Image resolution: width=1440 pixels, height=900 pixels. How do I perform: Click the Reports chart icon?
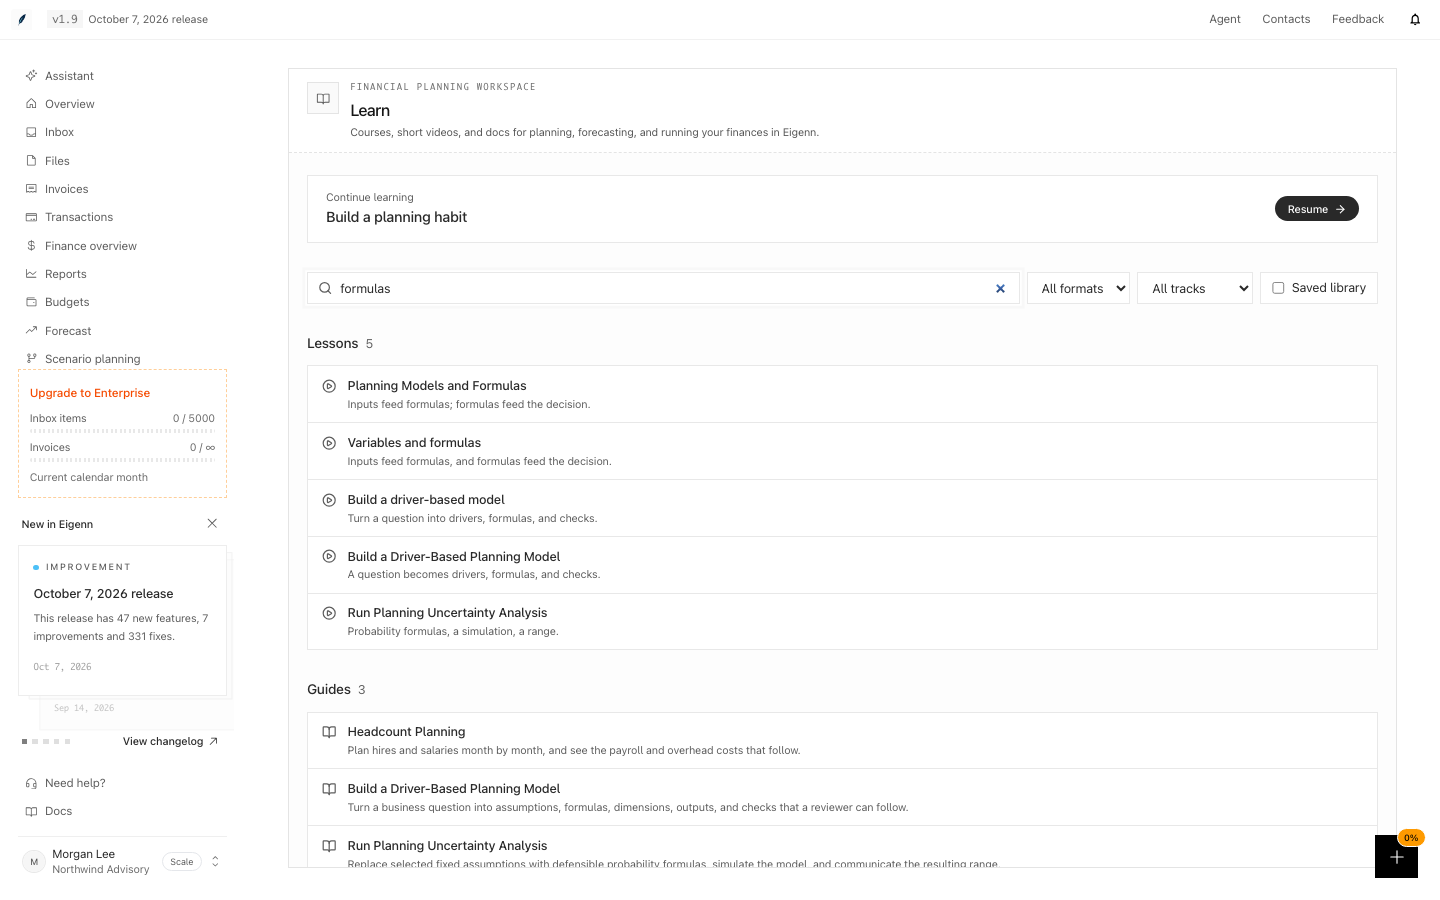[32, 274]
